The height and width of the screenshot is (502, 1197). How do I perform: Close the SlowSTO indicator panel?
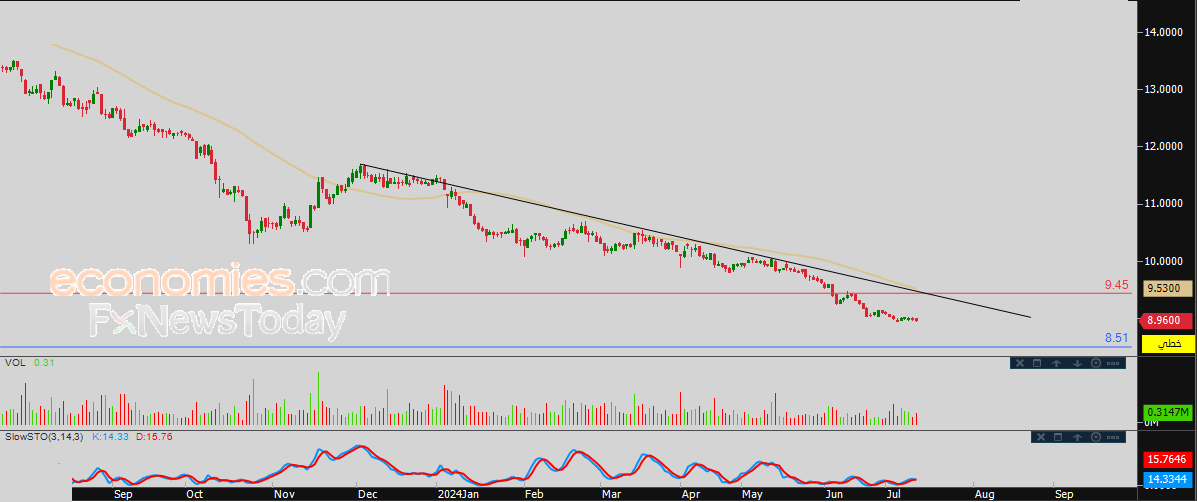tap(1041, 437)
